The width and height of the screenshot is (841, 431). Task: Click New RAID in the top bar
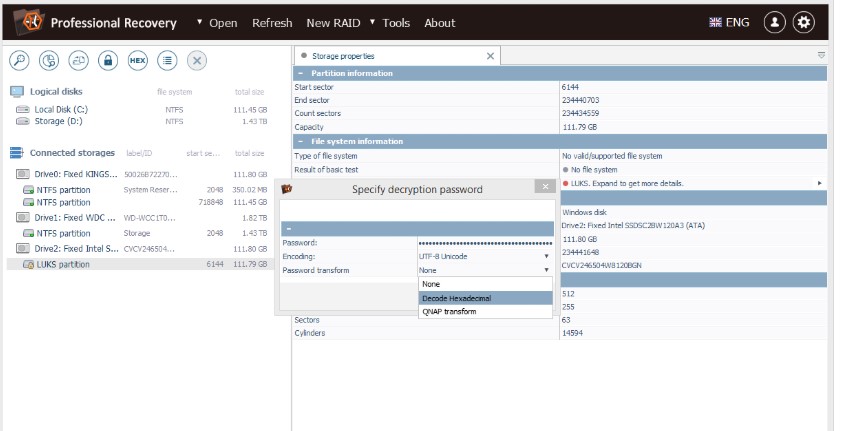click(332, 23)
